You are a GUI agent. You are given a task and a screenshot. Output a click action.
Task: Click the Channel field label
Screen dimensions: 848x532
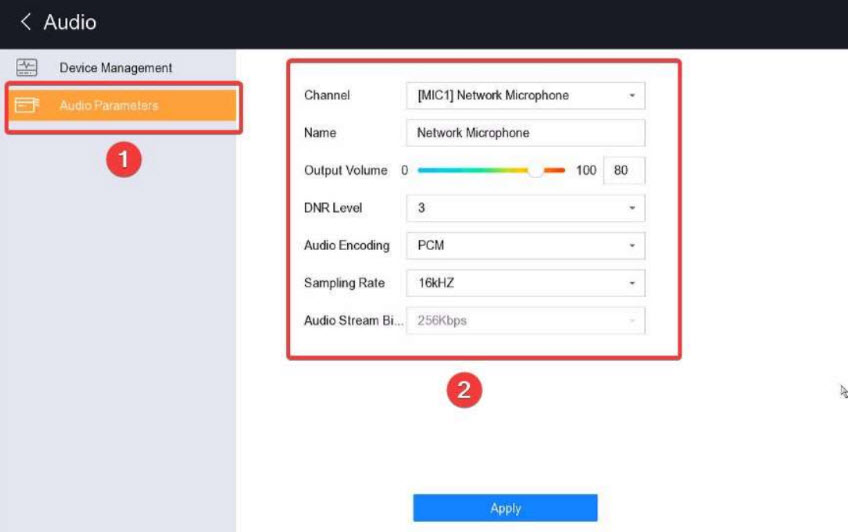[x=327, y=95]
